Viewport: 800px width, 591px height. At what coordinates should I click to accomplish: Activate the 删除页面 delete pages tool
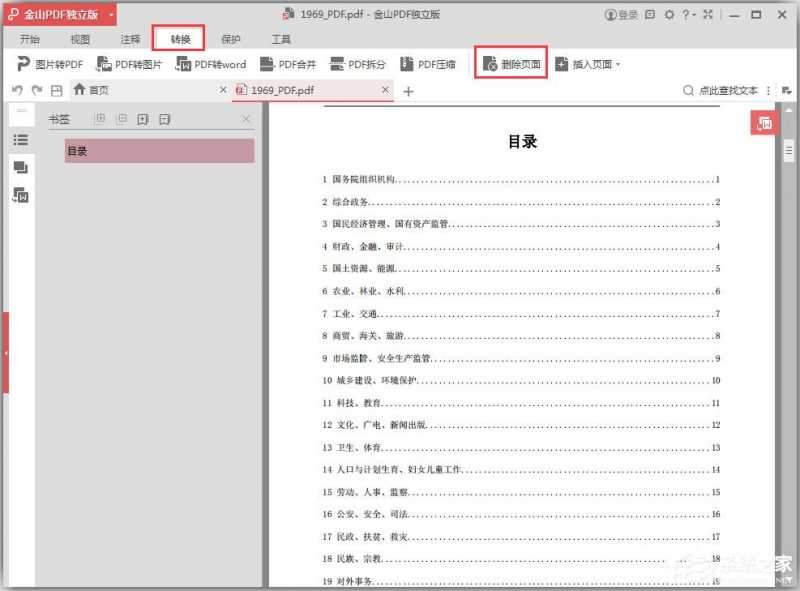(512, 62)
